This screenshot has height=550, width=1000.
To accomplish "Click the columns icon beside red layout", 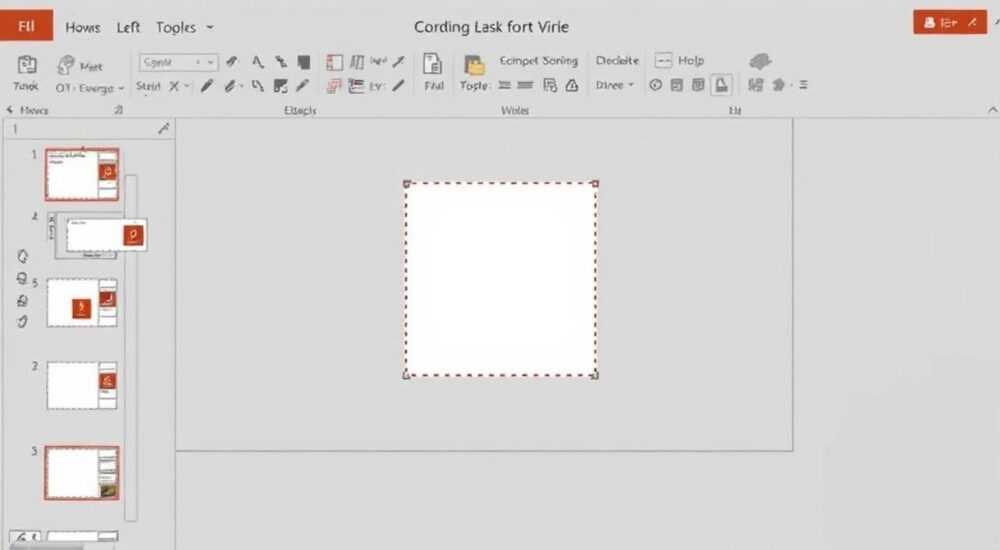I will (x=357, y=62).
